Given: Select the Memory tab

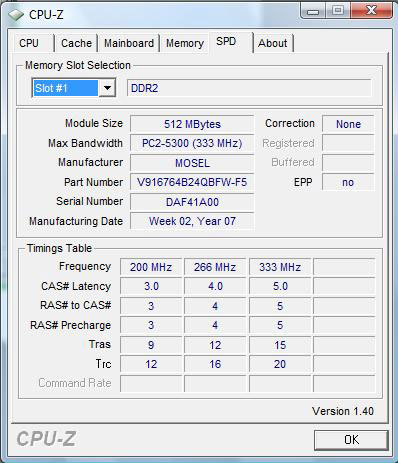Looking at the screenshot, I should click(185, 43).
